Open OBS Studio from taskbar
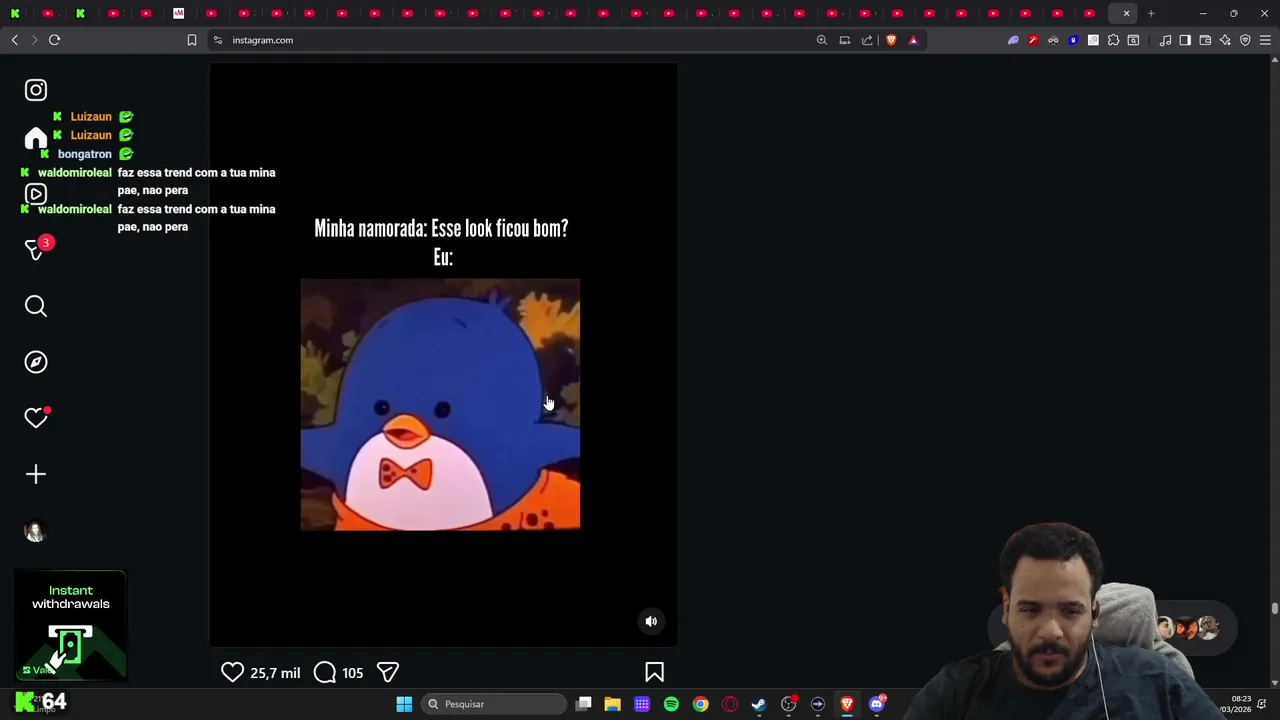This screenshot has width=1280, height=720. point(789,704)
